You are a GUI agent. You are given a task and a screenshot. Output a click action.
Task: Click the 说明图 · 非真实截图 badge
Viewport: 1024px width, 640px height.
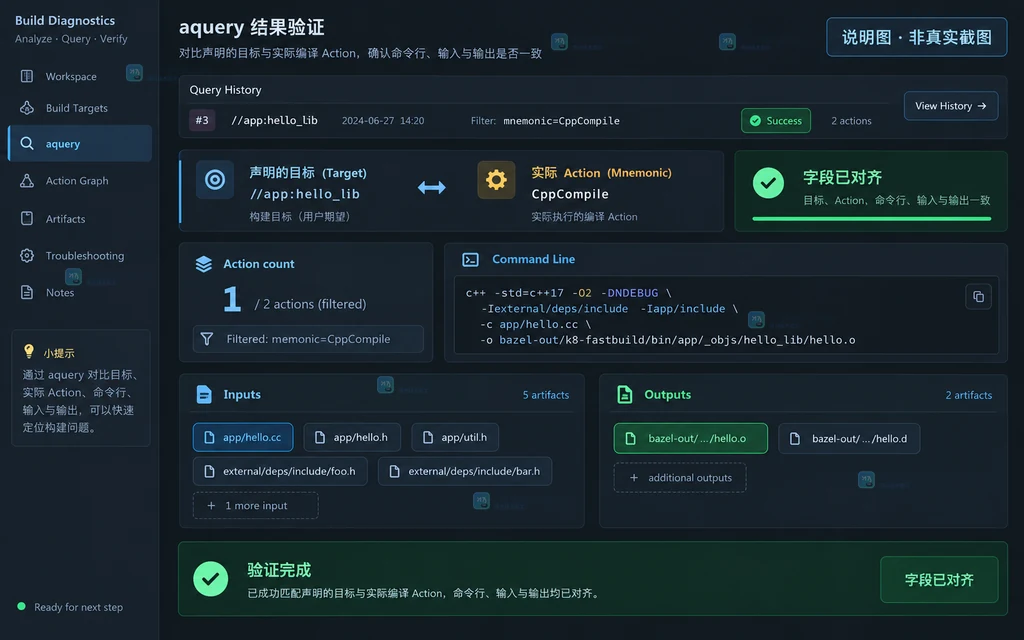click(916, 37)
